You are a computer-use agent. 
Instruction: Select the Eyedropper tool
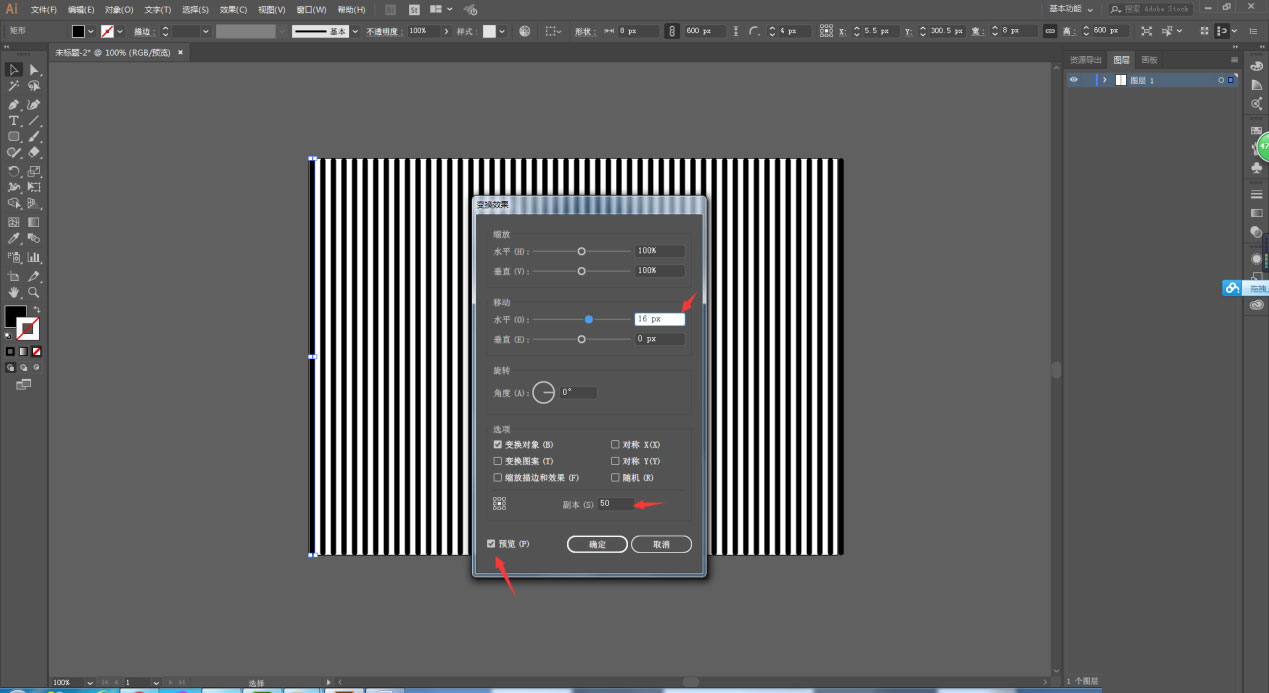14,239
